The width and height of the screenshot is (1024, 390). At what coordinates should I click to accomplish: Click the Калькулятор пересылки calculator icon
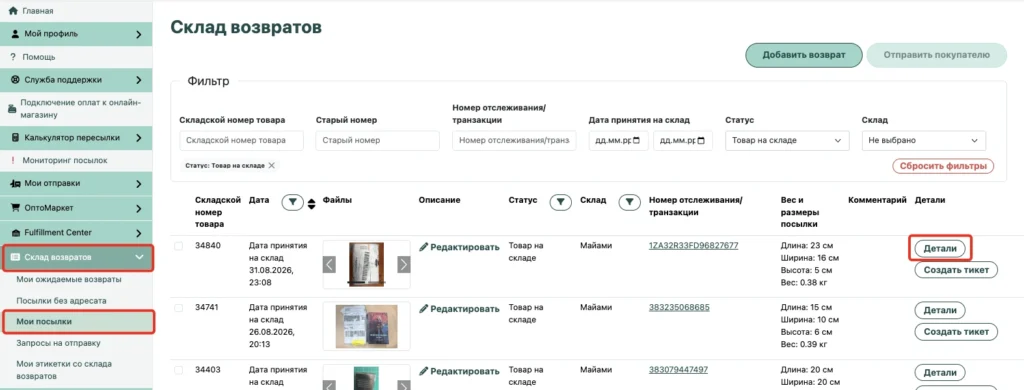(16, 138)
